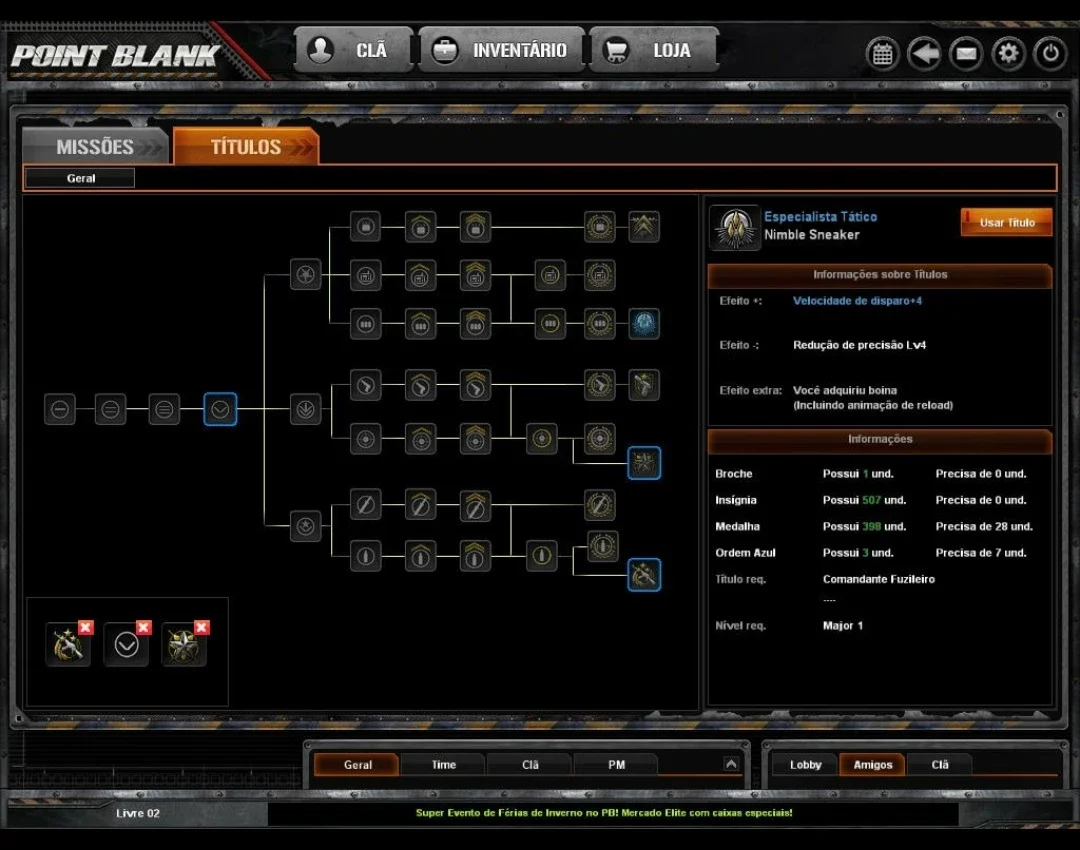
Task: Remove the equipped star emblem title
Action: [201, 628]
